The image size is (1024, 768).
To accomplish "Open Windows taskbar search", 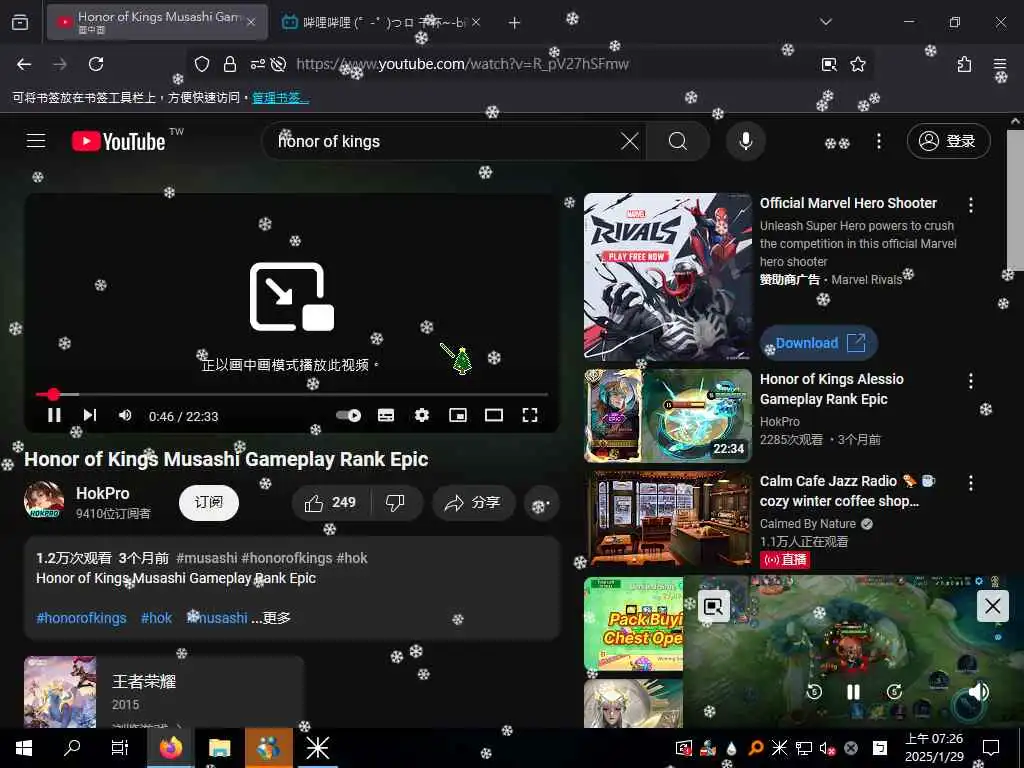I will 72,748.
